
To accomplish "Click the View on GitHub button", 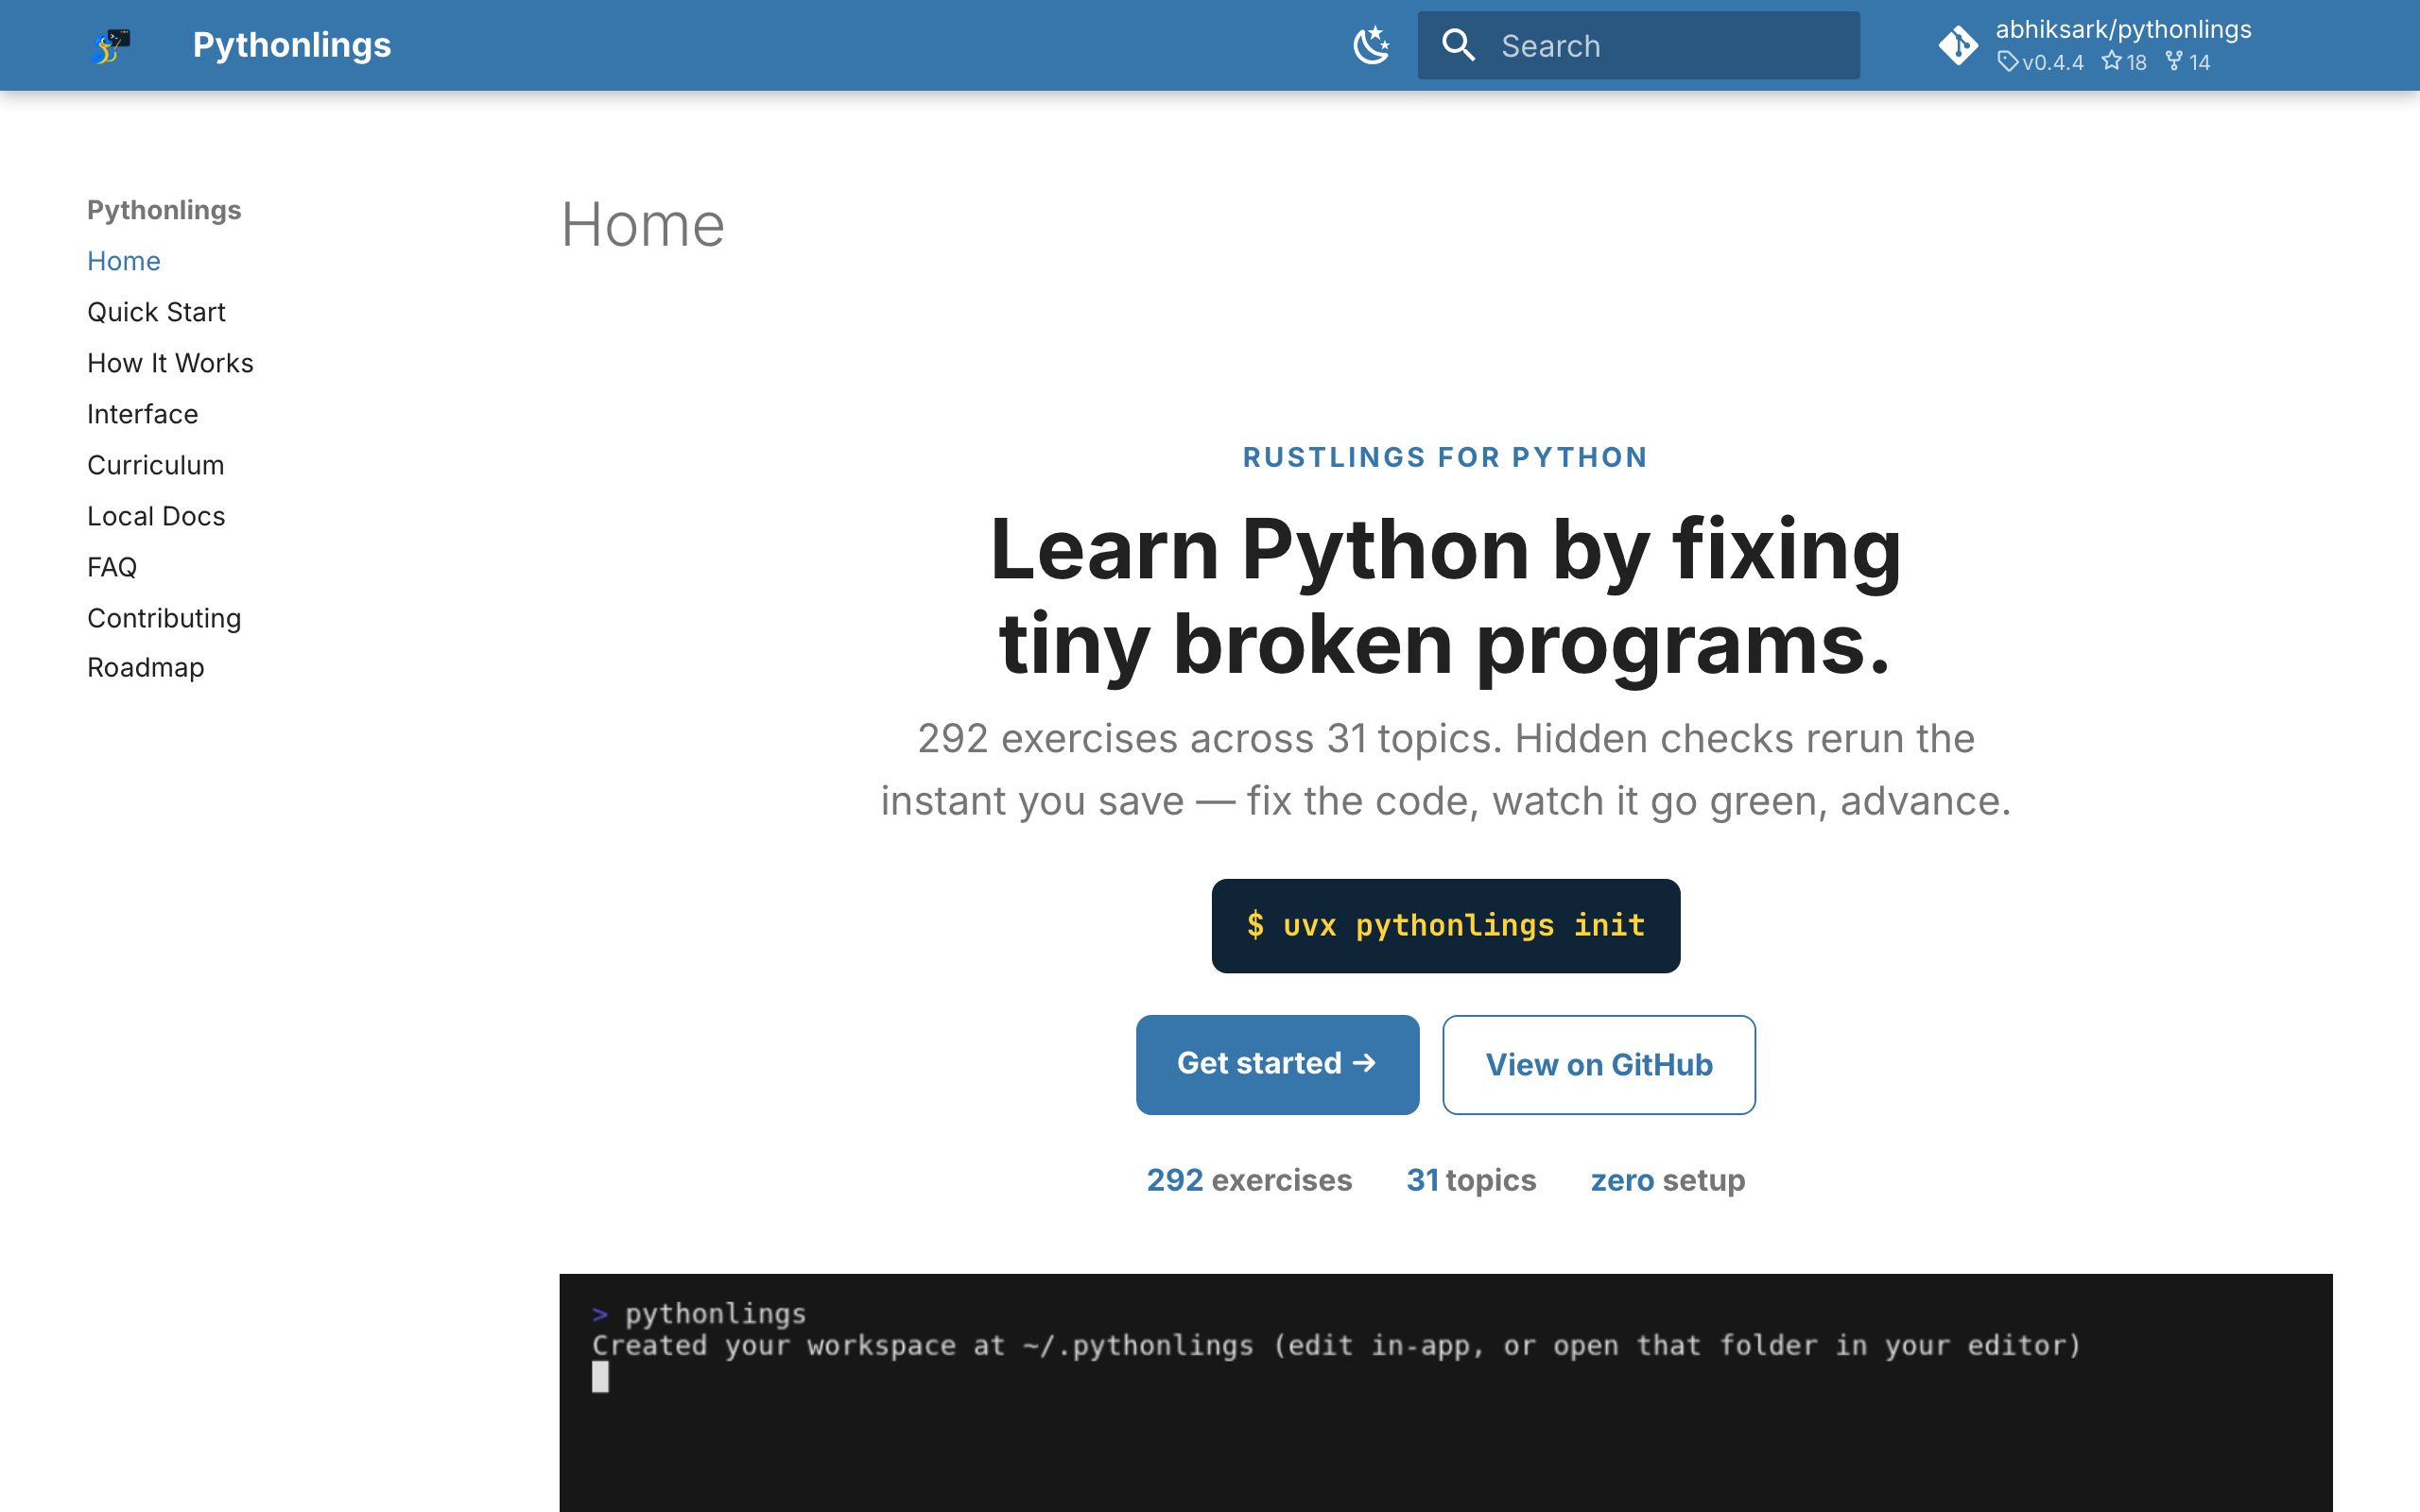I will pos(1598,1064).
